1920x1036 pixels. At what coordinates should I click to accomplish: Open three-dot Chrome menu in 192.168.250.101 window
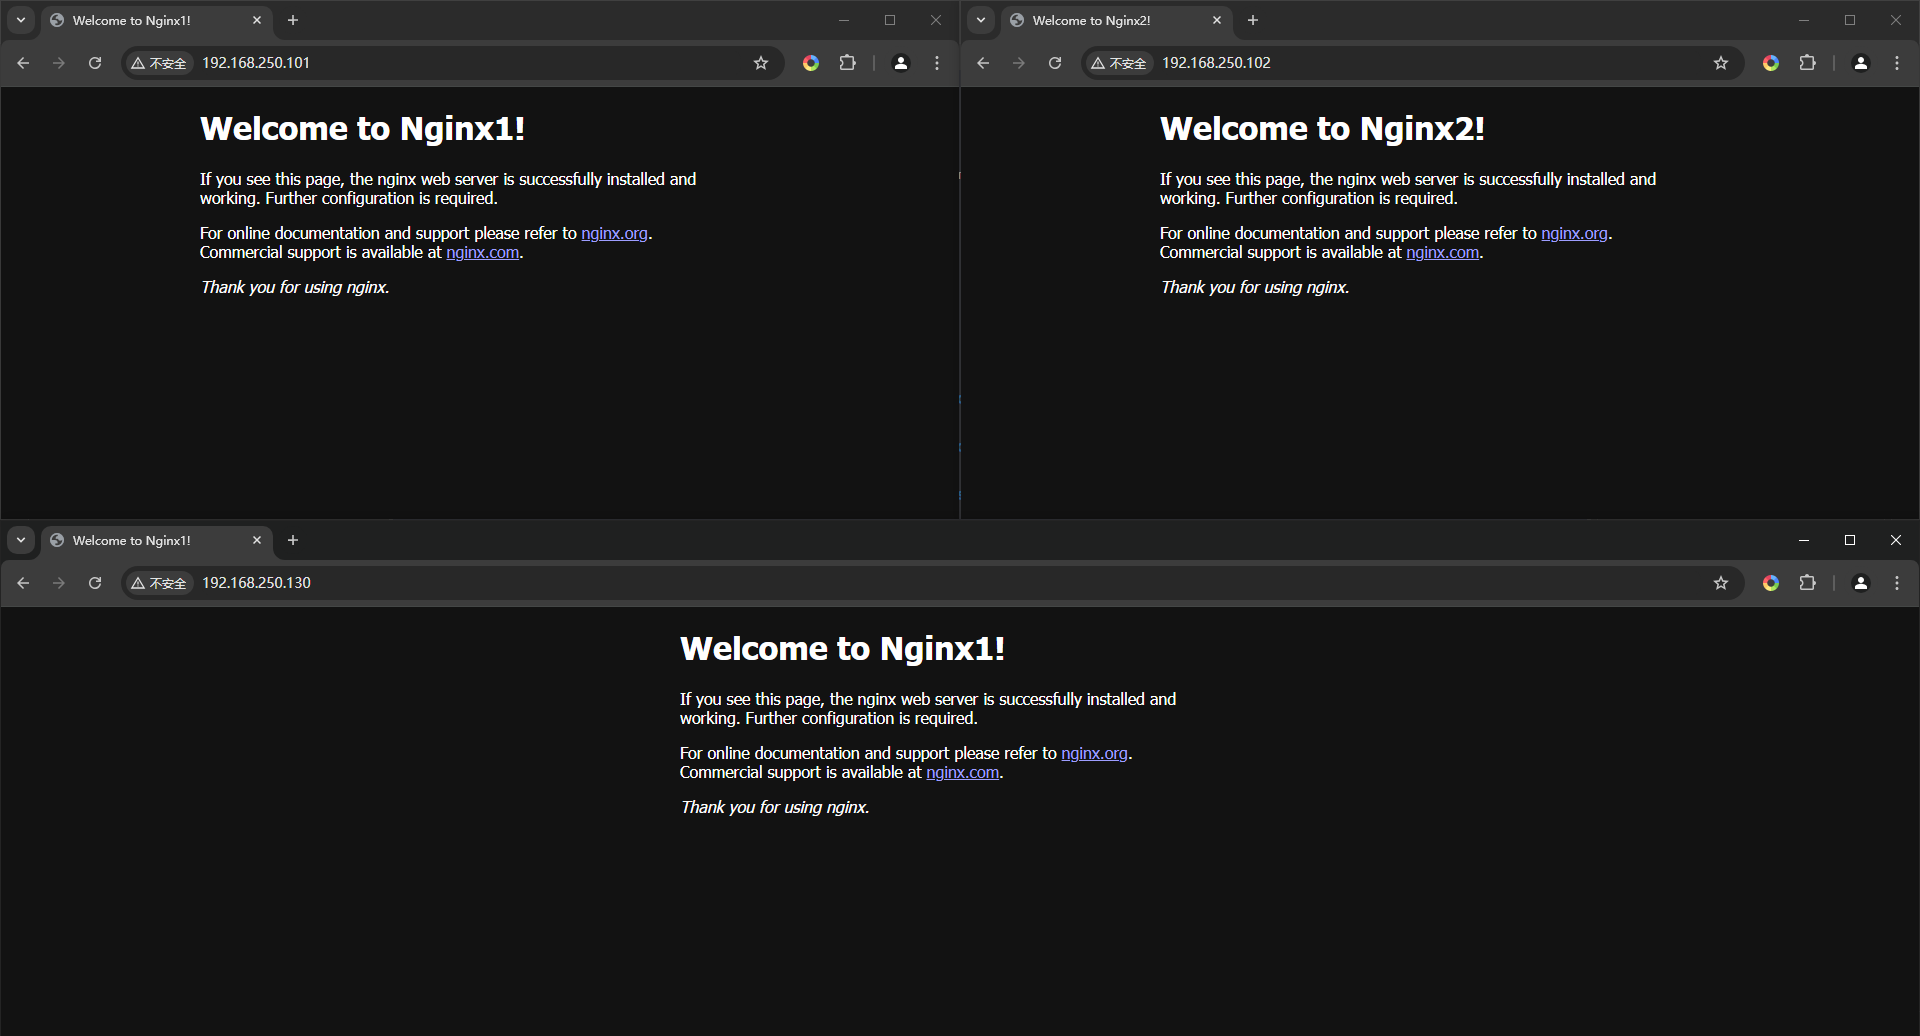(937, 63)
